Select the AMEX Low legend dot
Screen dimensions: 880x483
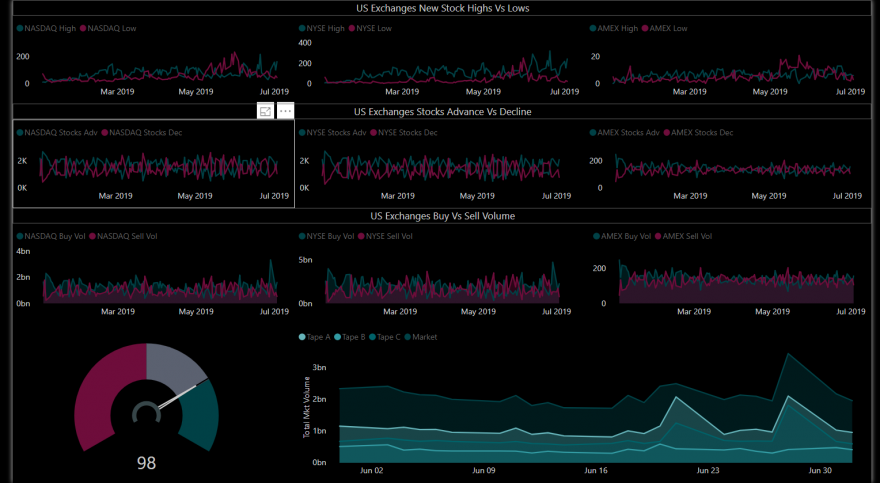point(645,28)
